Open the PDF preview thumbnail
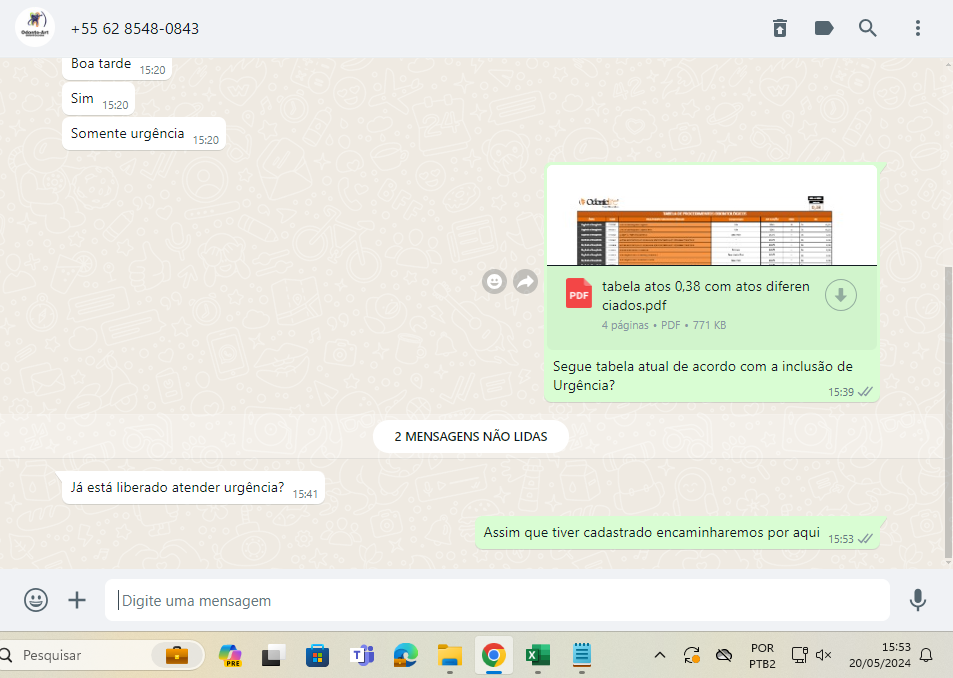Image resolution: width=953 pixels, height=678 pixels. 711,218
